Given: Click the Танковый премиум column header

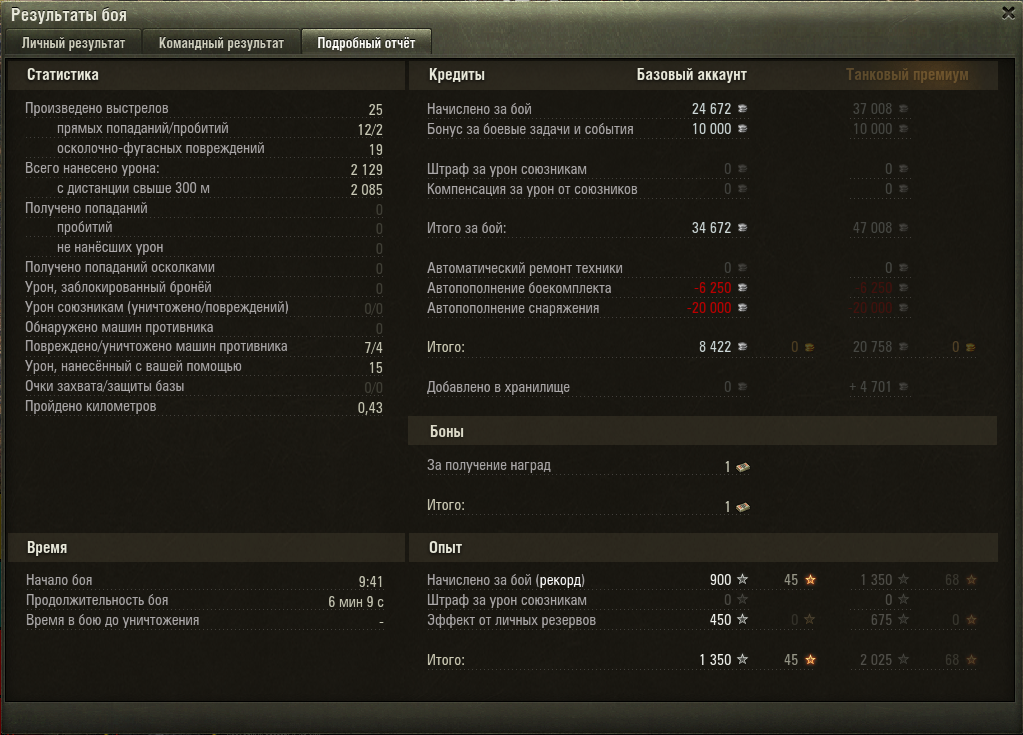Looking at the screenshot, I should pyautogui.click(x=907, y=75).
